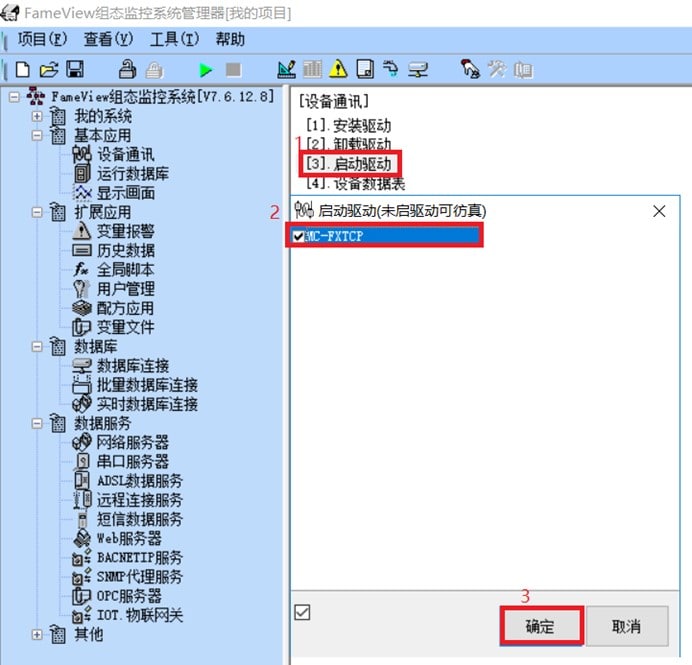This screenshot has height=665, width=692.
Task: Click the network device toolbar icon
Action: 417,70
